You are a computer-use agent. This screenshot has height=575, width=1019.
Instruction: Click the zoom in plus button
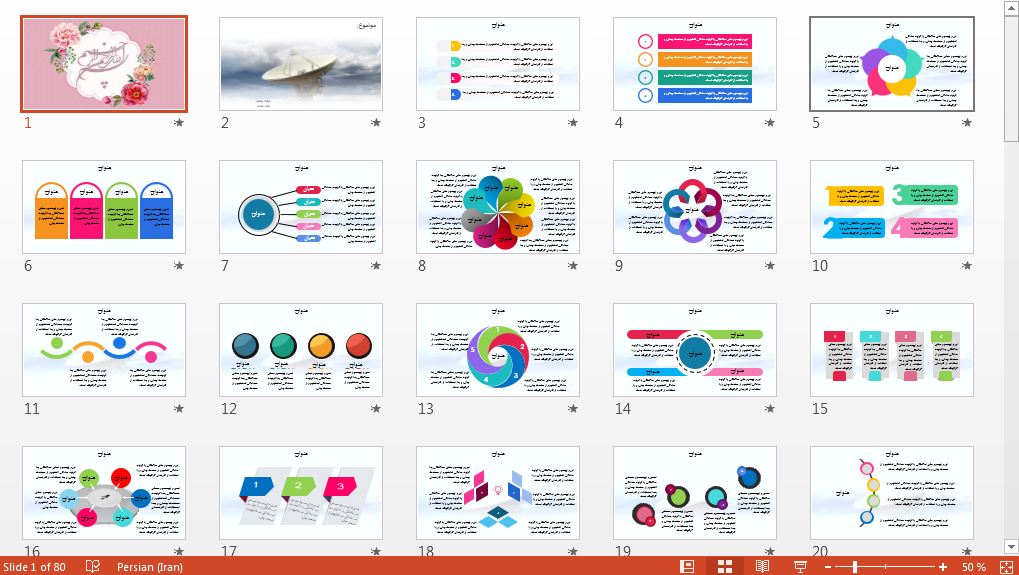[x=943, y=567]
